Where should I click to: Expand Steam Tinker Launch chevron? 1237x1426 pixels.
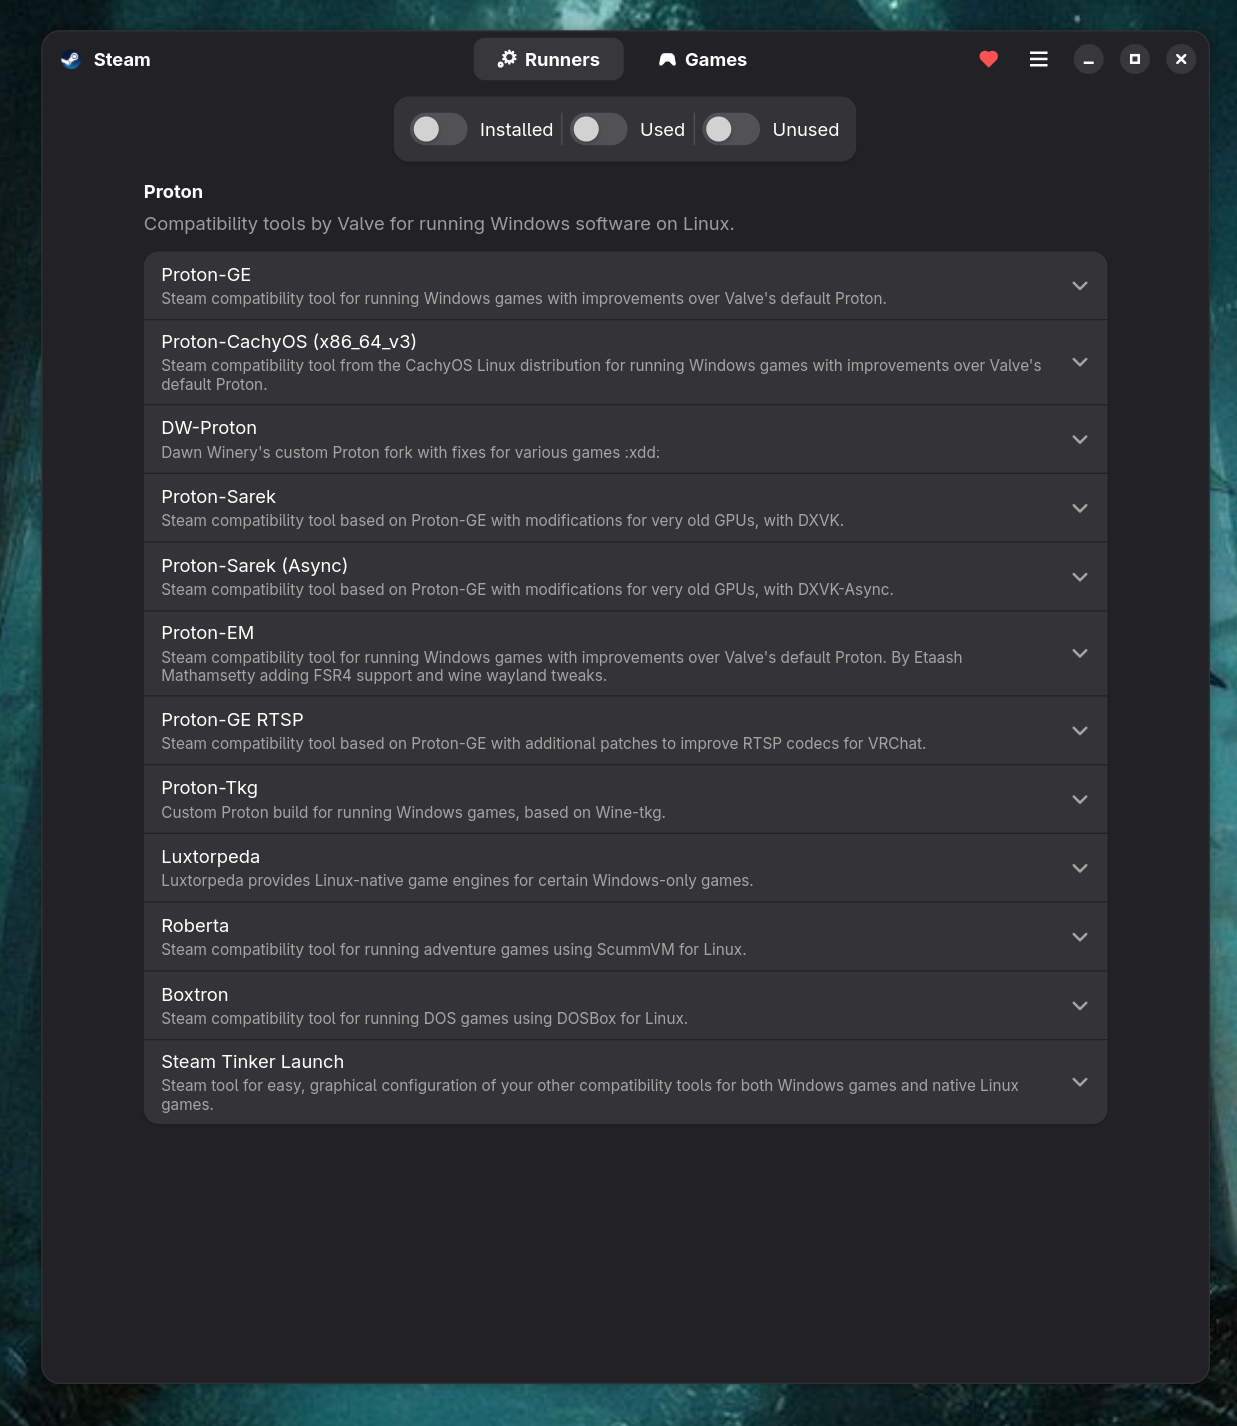click(x=1080, y=1082)
